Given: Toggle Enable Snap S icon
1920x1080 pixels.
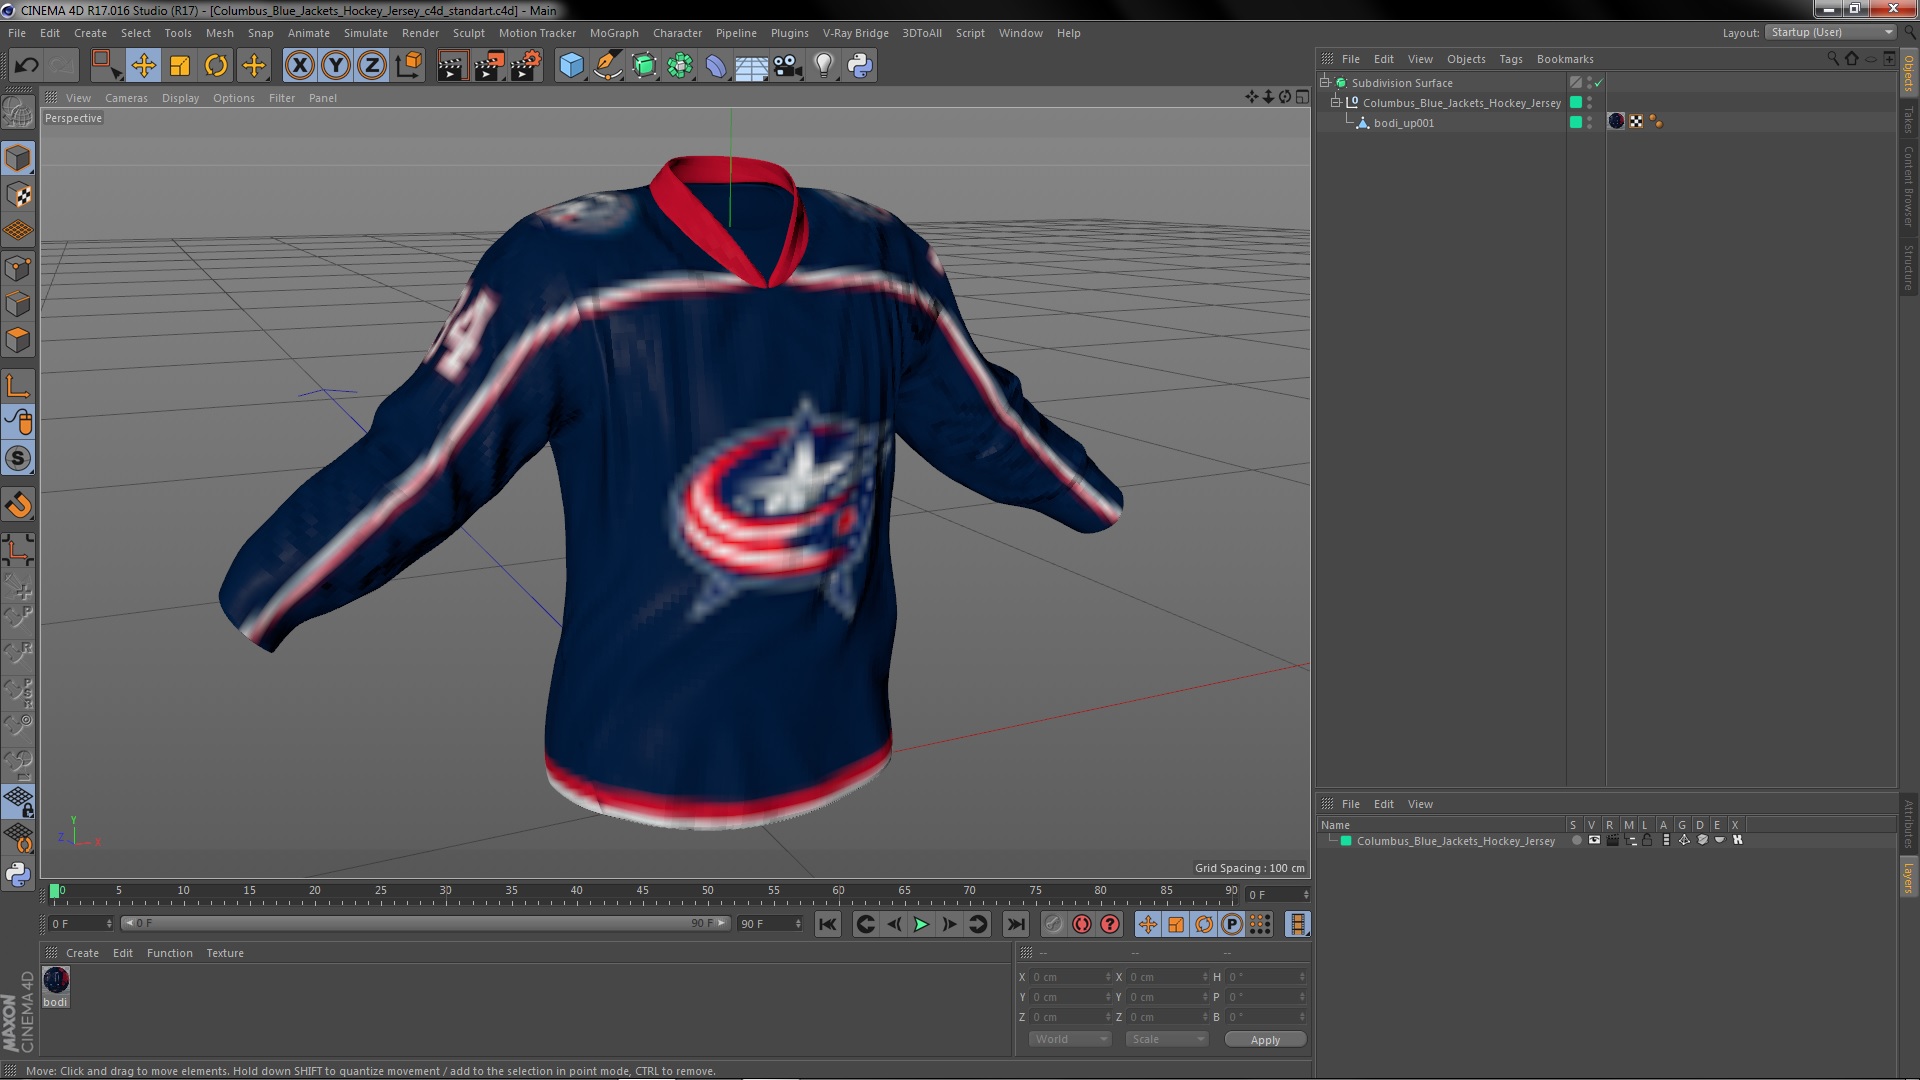Looking at the screenshot, I should (x=18, y=458).
